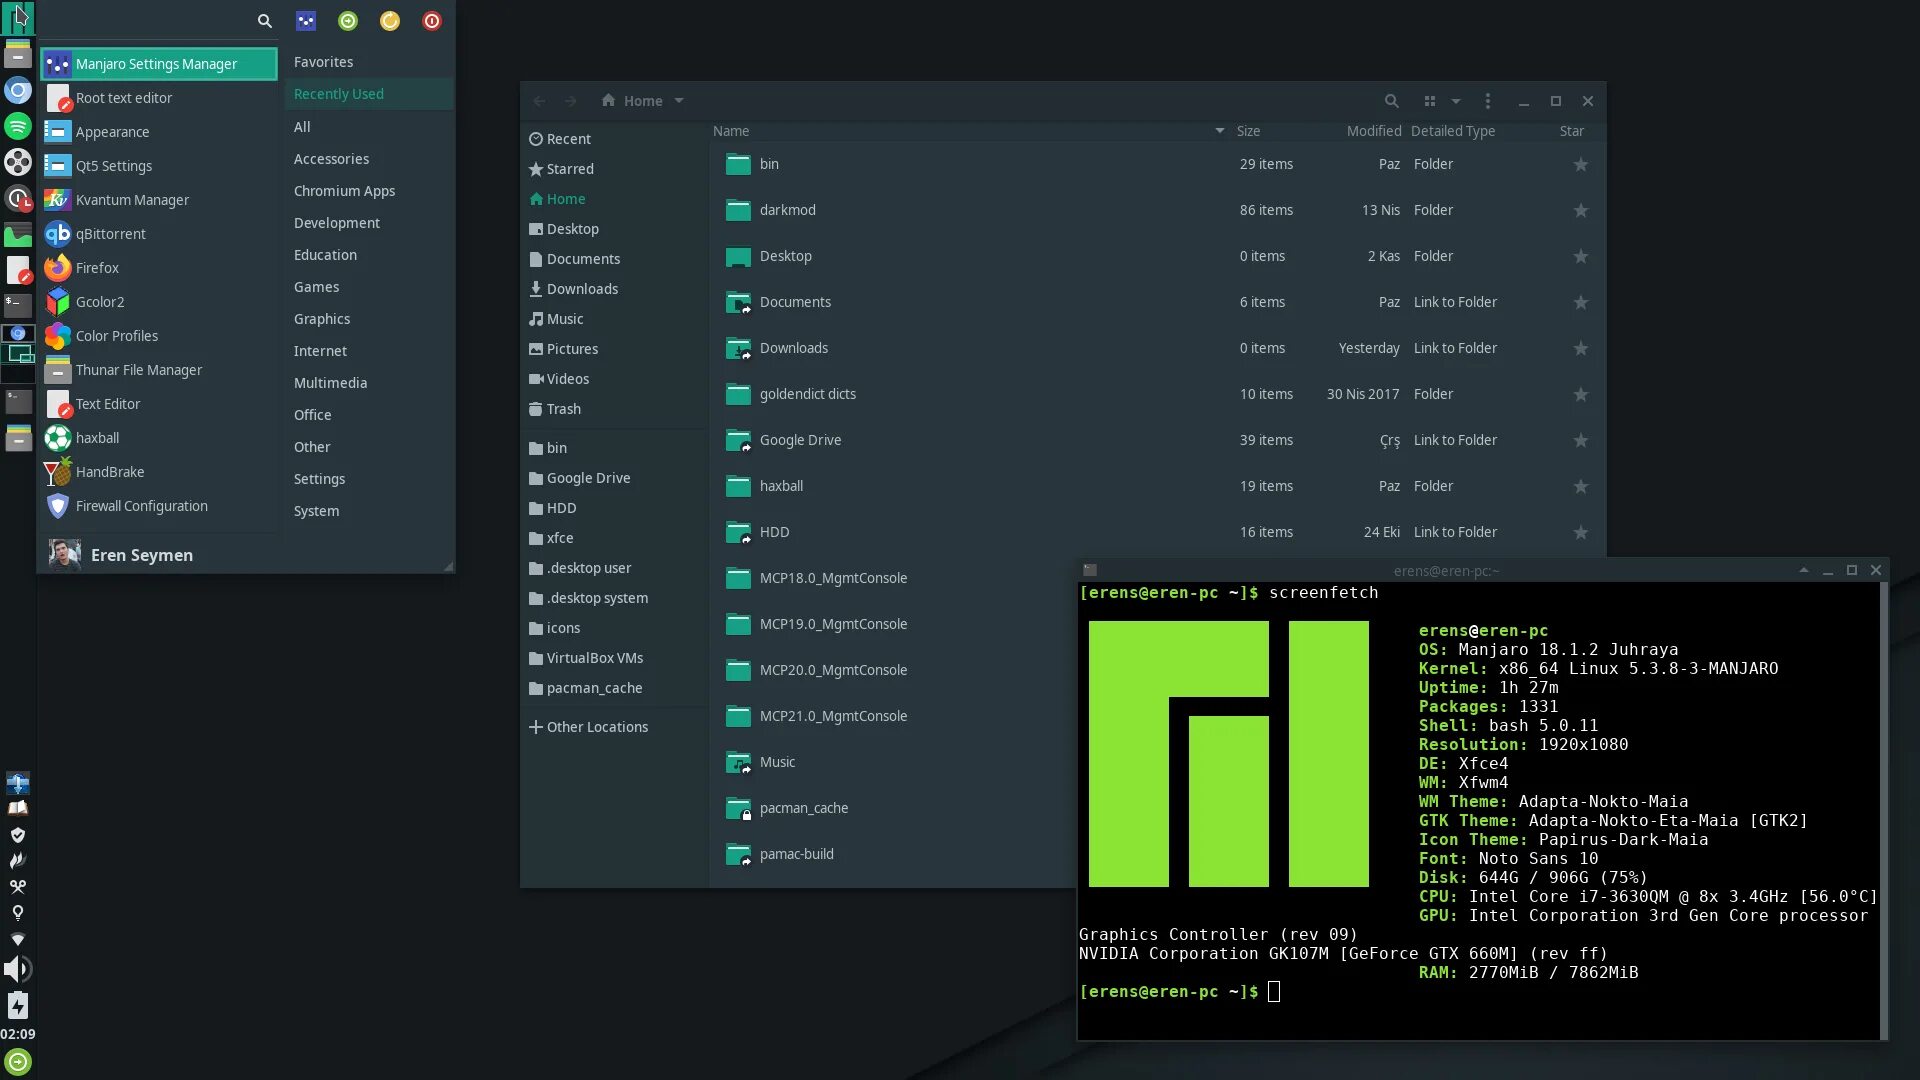Viewport: 1920px width, 1080px height.
Task: Select the Accessories category
Action: tap(368, 159)
